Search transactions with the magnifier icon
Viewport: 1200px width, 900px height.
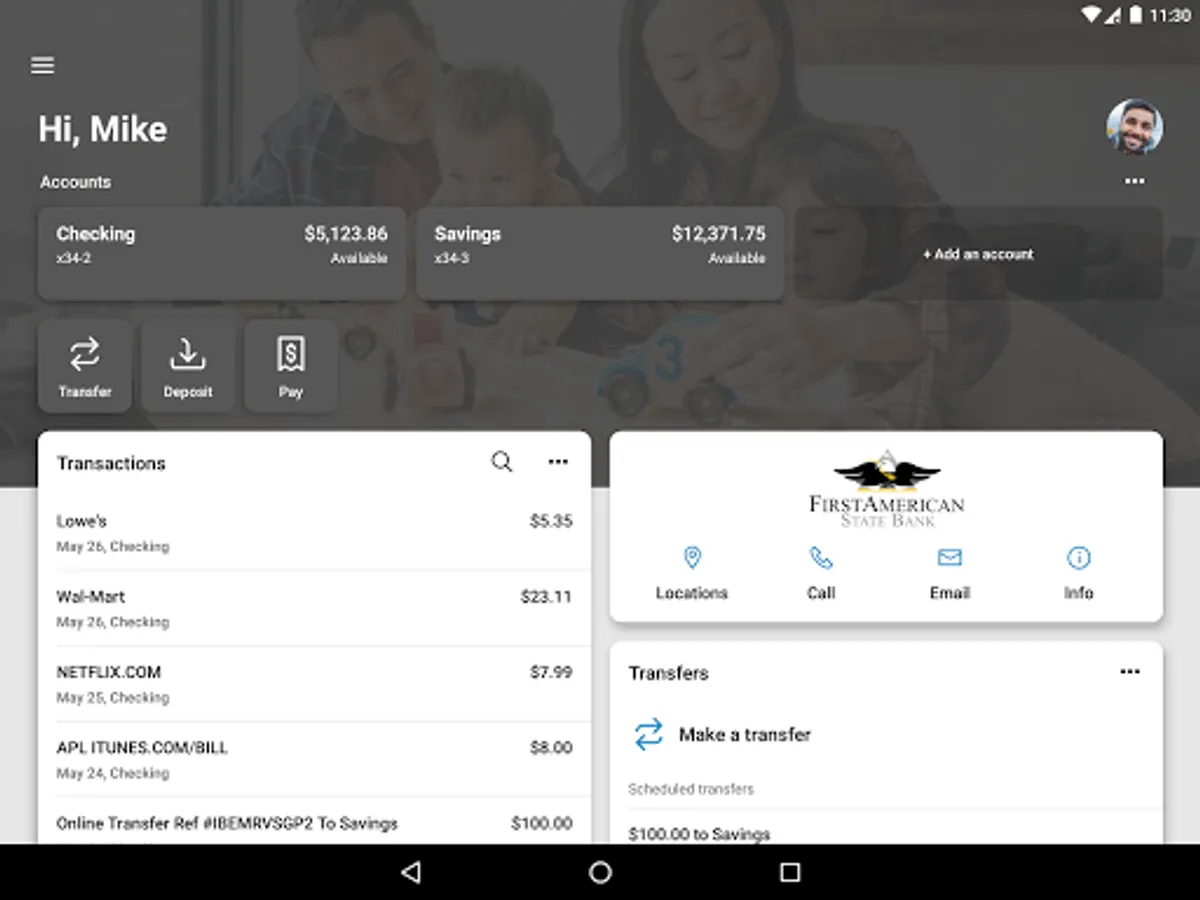(x=502, y=462)
